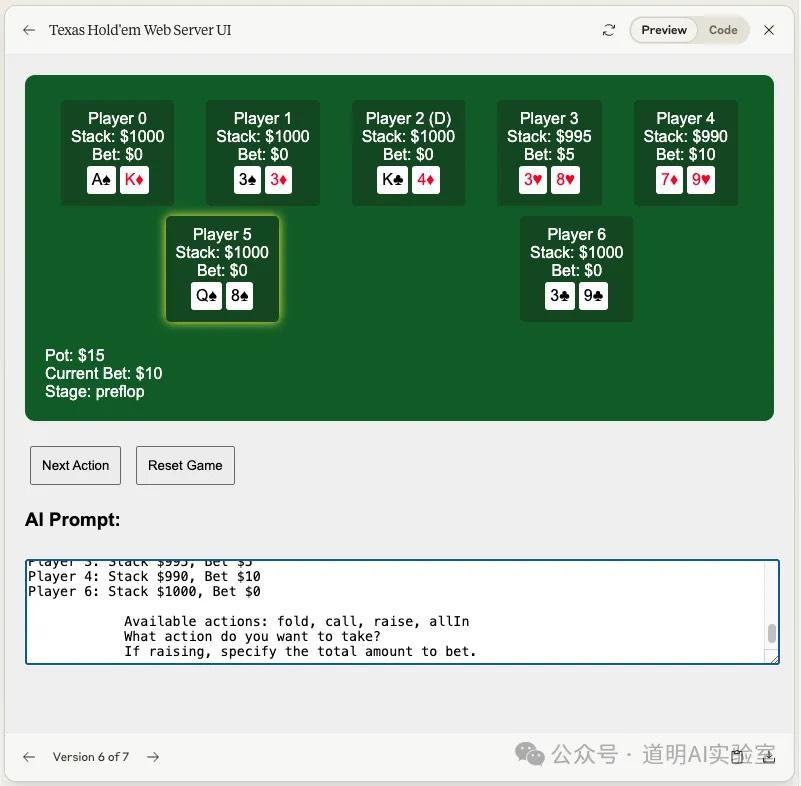Image resolution: width=801 pixels, height=786 pixels.
Task: Click the Version 6 of 7 label
Action: (91, 757)
